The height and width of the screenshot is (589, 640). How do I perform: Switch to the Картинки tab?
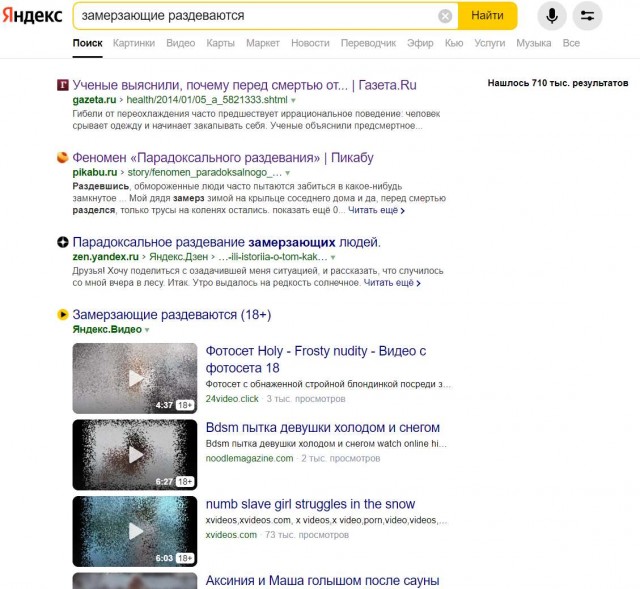coord(134,43)
